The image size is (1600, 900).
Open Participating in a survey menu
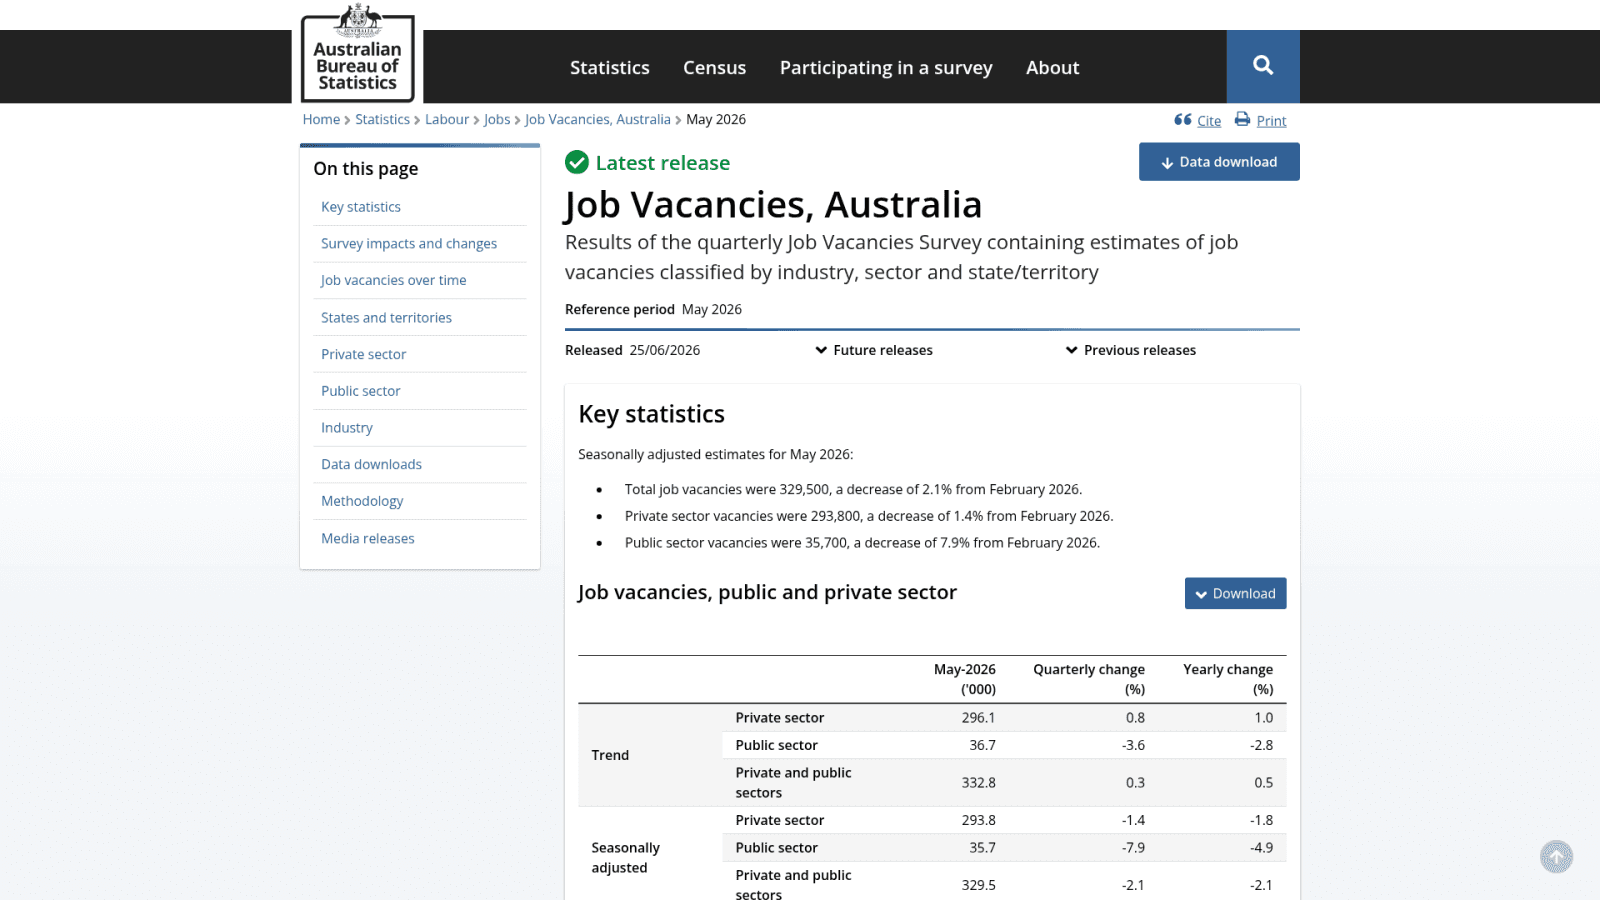pos(886,67)
